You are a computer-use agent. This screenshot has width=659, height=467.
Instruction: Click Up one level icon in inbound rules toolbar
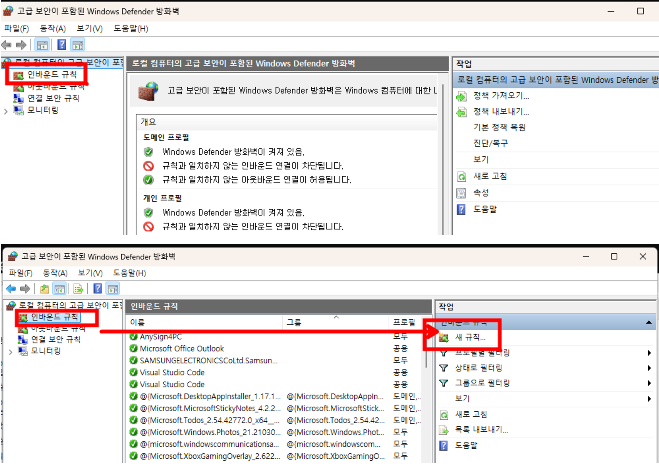(x=45, y=289)
